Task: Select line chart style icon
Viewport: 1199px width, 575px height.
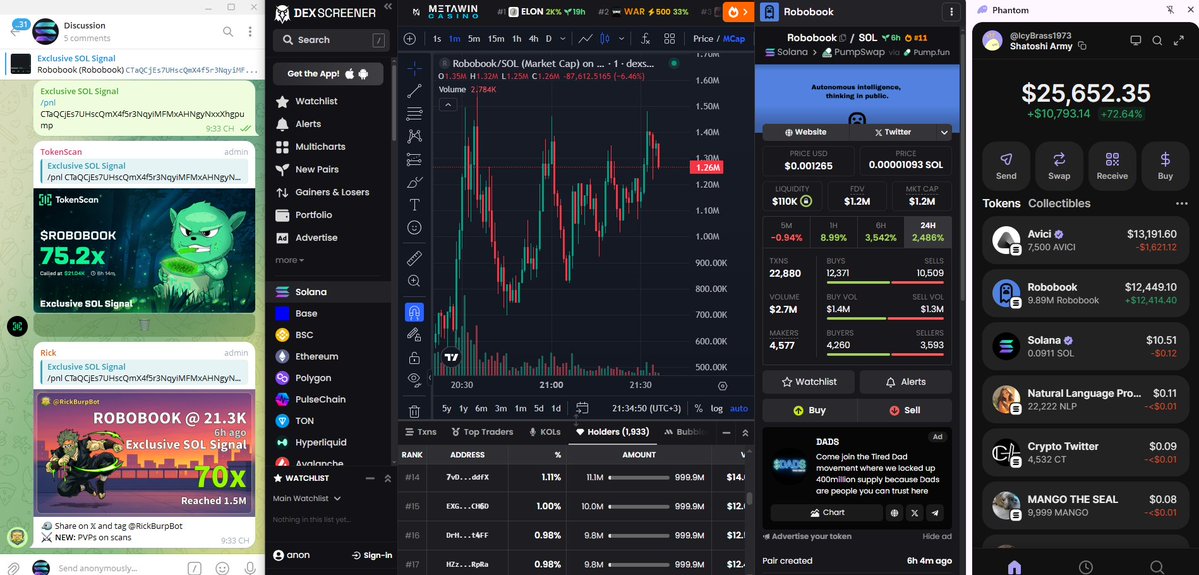Action: pos(586,38)
